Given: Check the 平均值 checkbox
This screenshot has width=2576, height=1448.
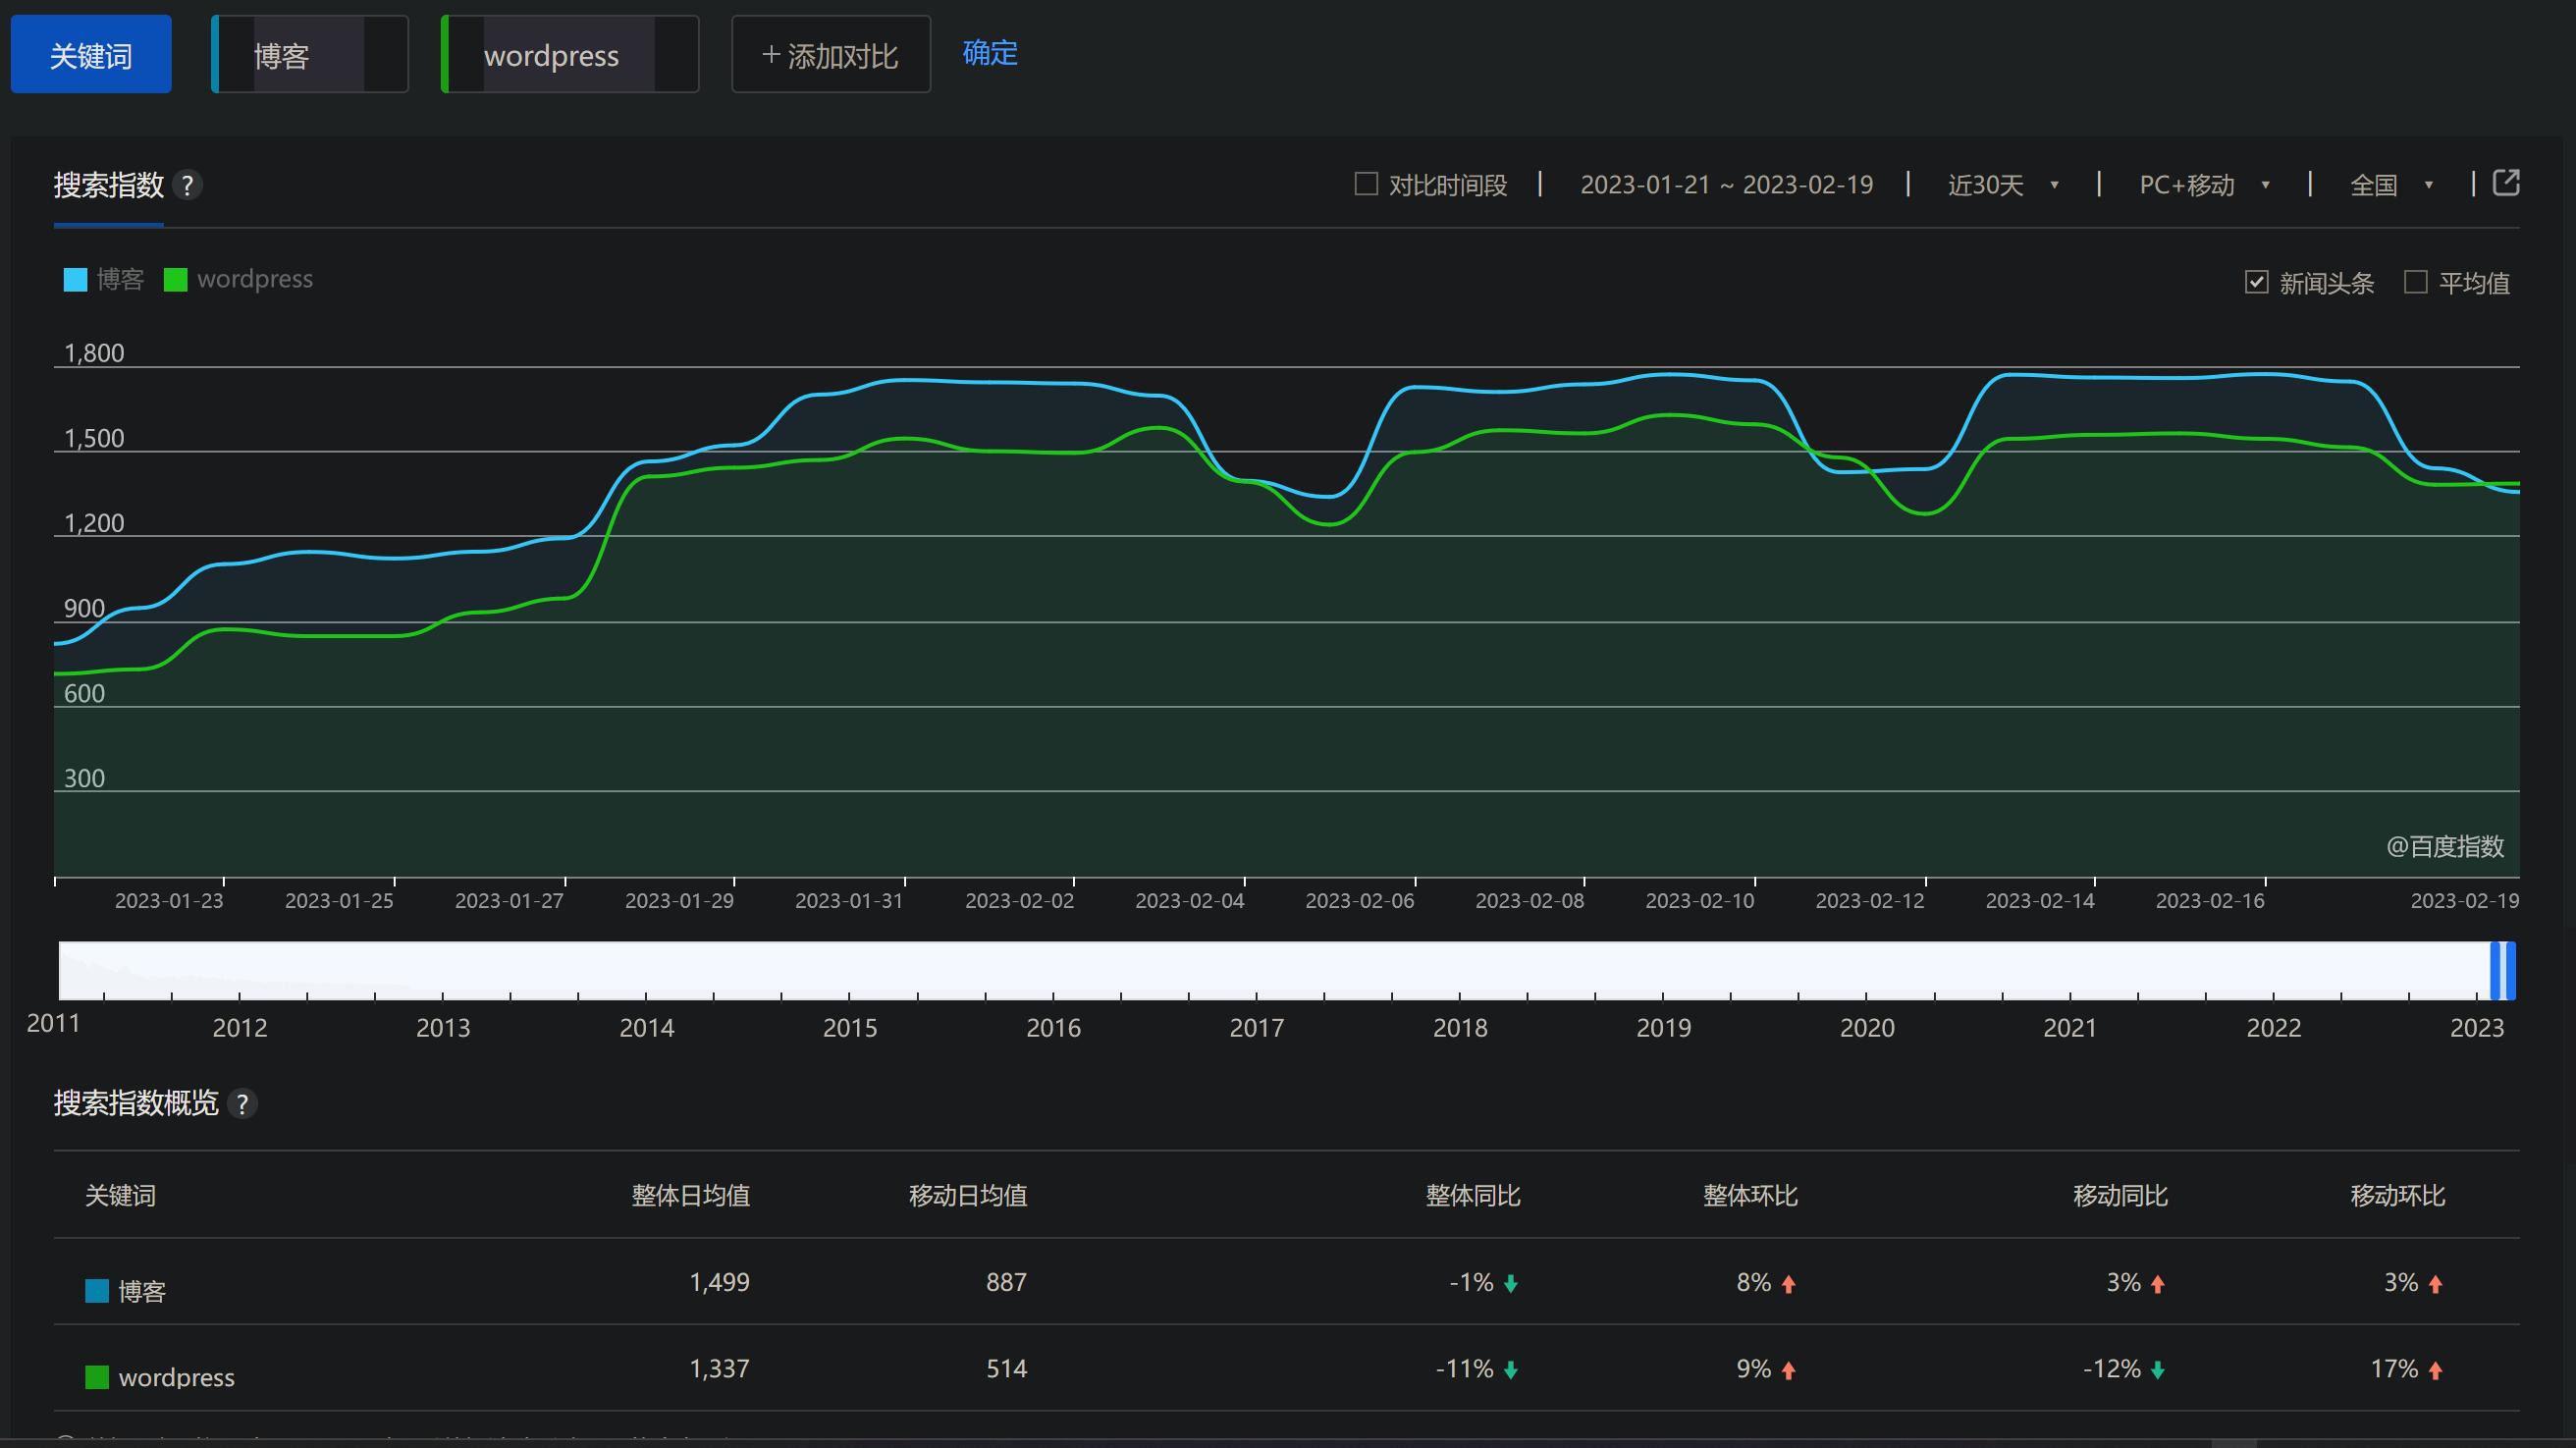Looking at the screenshot, I should click(2415, 282).
